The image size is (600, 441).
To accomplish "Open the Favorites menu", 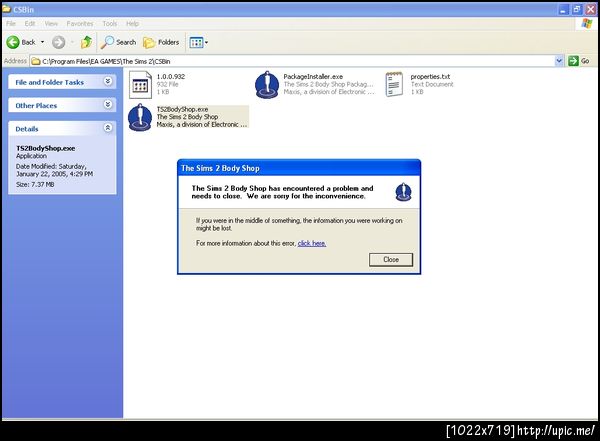I will coord(80,24).
